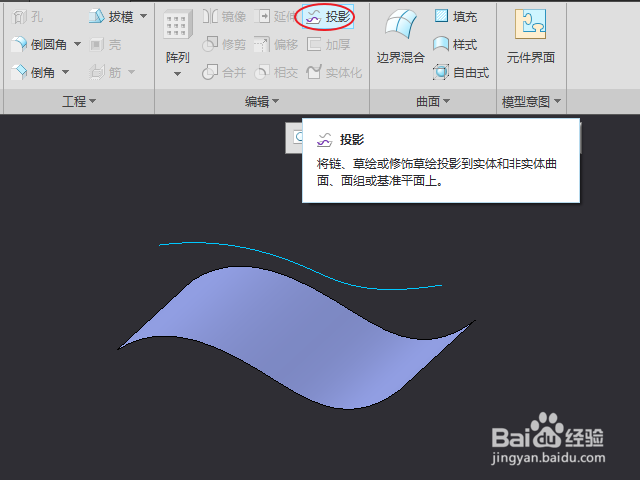Expand the Rib (筋) dropdown arrow

131,72
